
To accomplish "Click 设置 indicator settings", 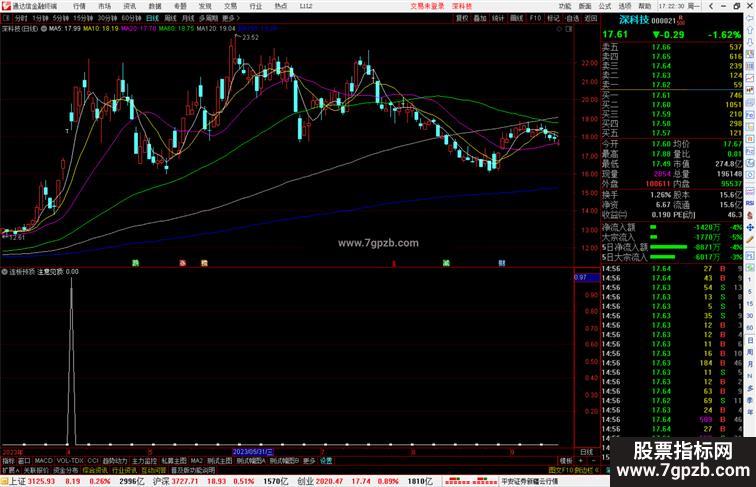I will (326, 461).
